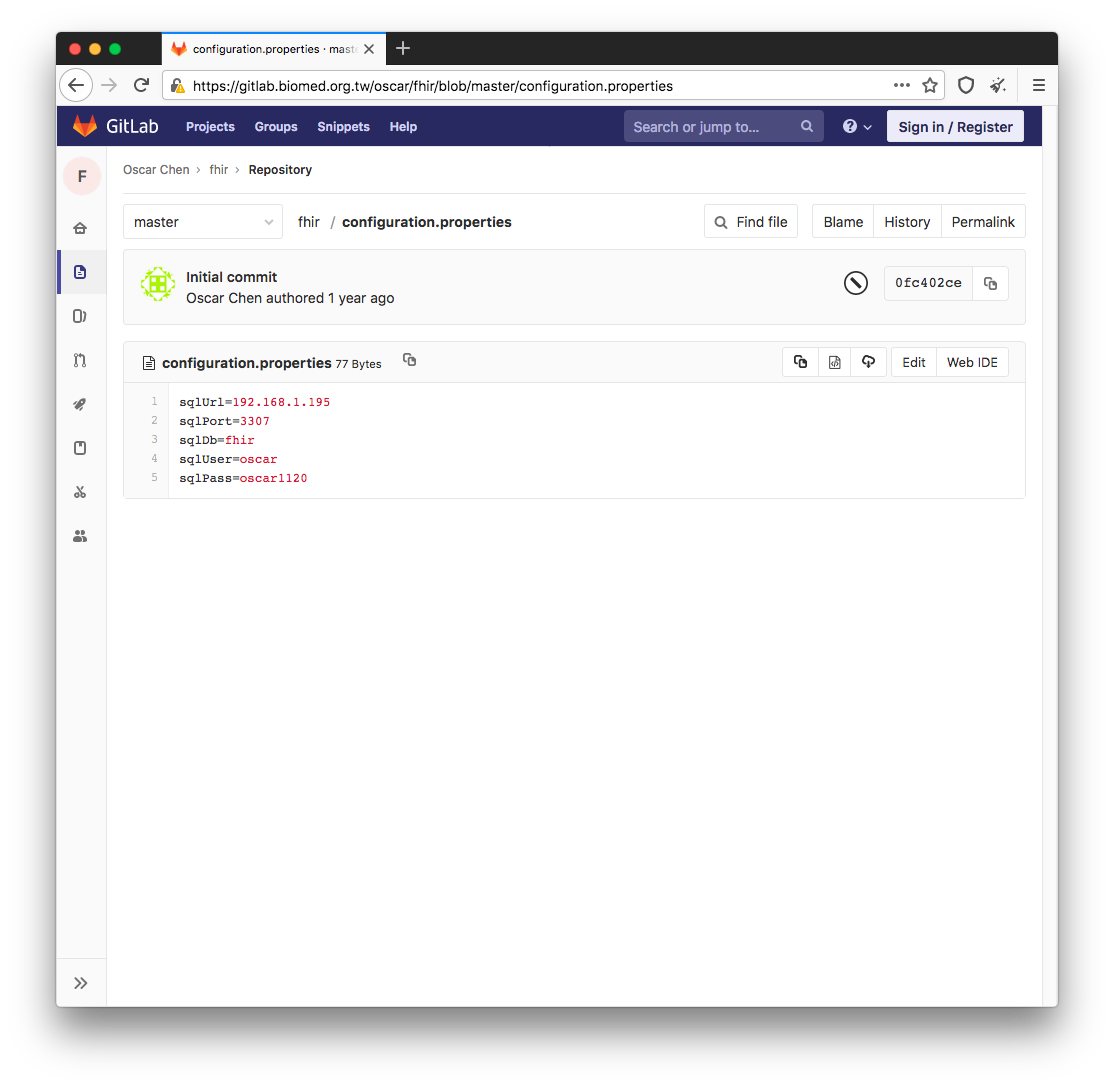This screenshot has width=1114, height=1087.
Task: Open the Web IDE
Action: pyautogui.click(x=972, y=362)
